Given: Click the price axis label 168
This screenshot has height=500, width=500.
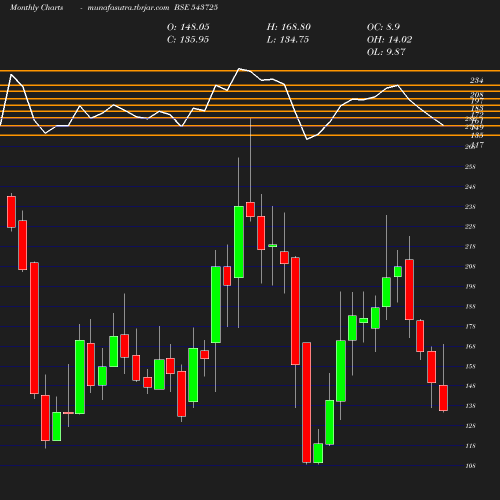Looking at the screenshot, I should coord(470,347).
